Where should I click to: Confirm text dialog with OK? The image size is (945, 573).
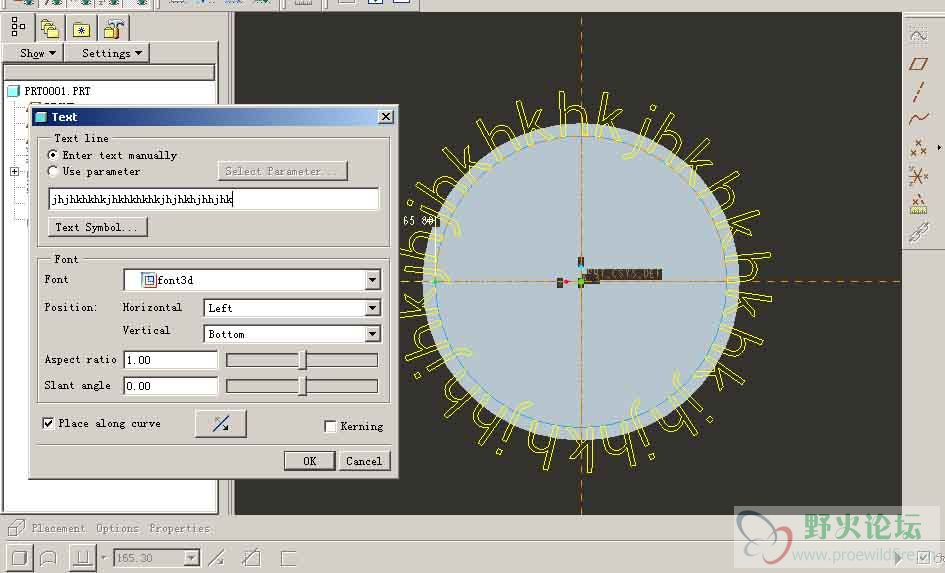coord(309,461)
